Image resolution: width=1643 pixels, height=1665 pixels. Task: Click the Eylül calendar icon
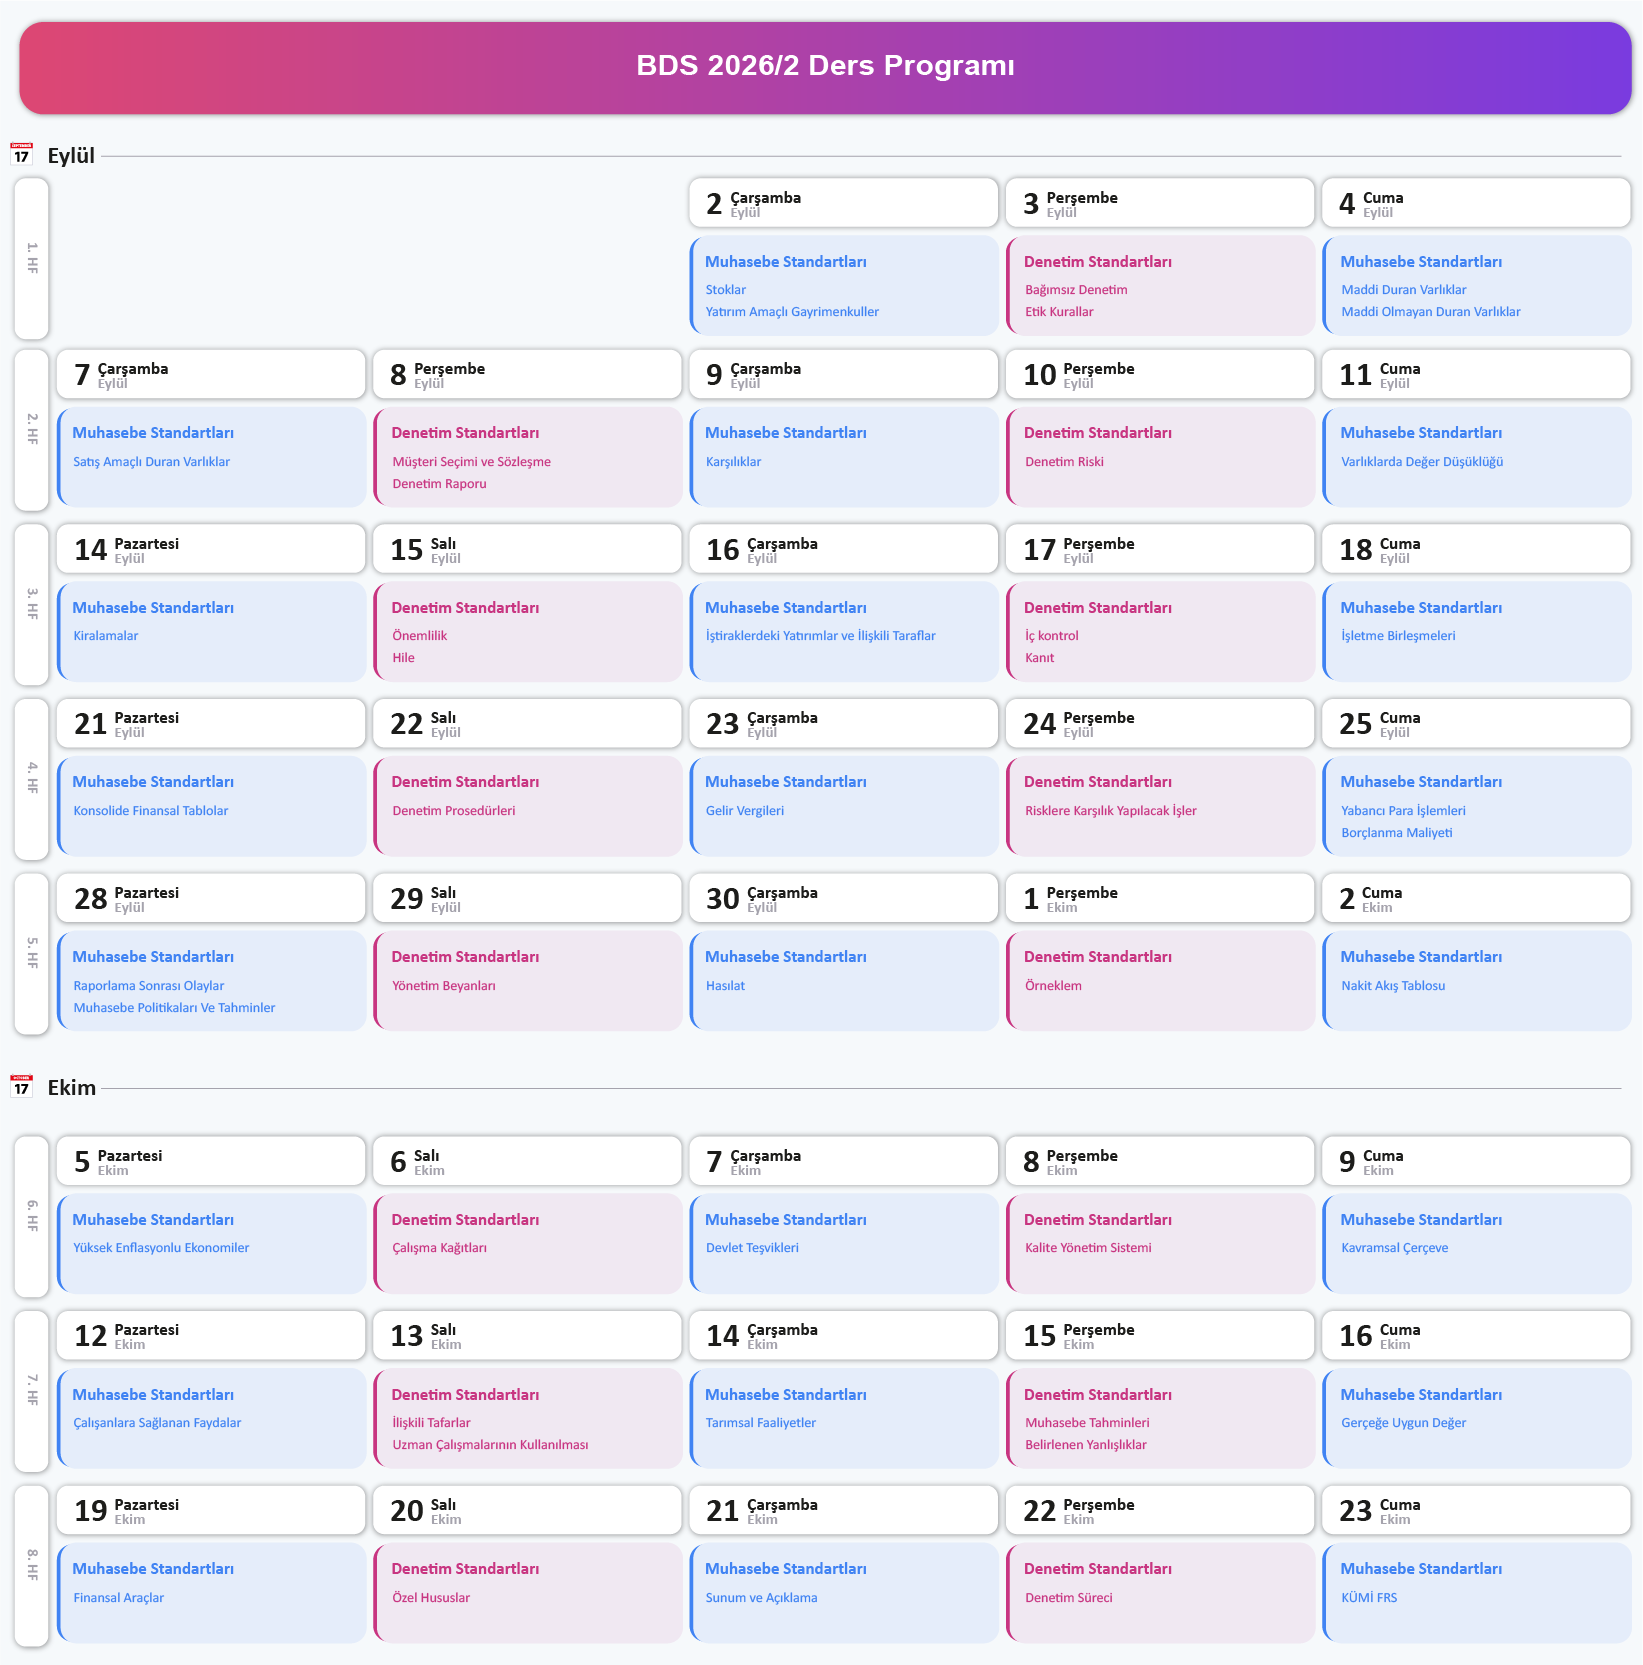[21, 154]
